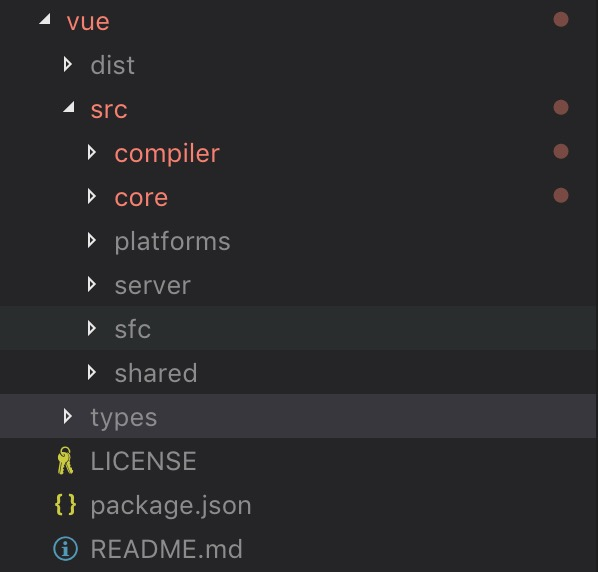Image resolution: width=598 pixels, height=572 pixels.
Task: Collapse the src folder arrow
Action: pos(69,107)
